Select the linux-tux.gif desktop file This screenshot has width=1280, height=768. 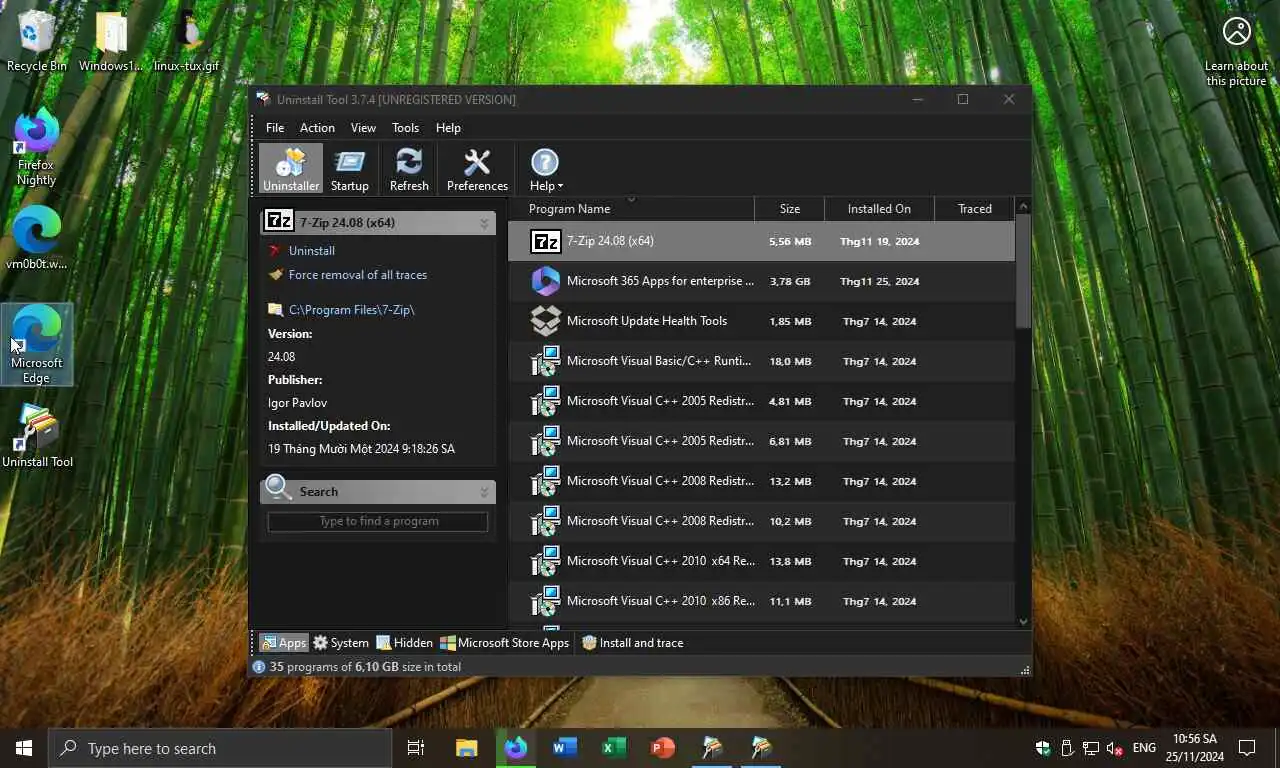(x=187, y=41)
